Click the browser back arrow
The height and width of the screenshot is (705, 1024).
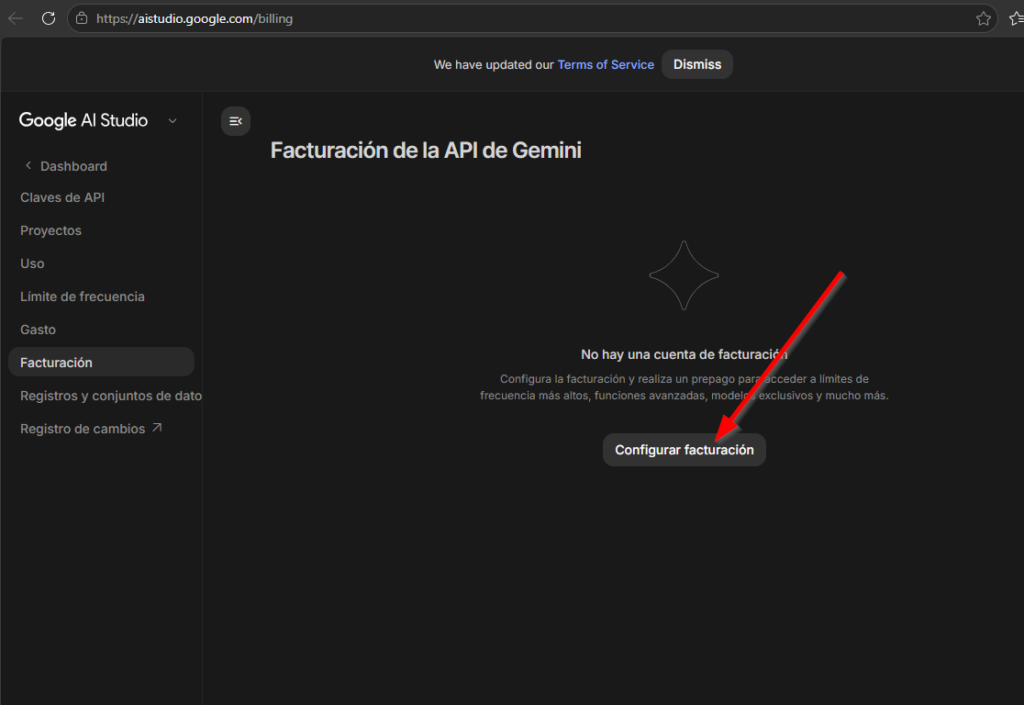(x=15, y=18)
